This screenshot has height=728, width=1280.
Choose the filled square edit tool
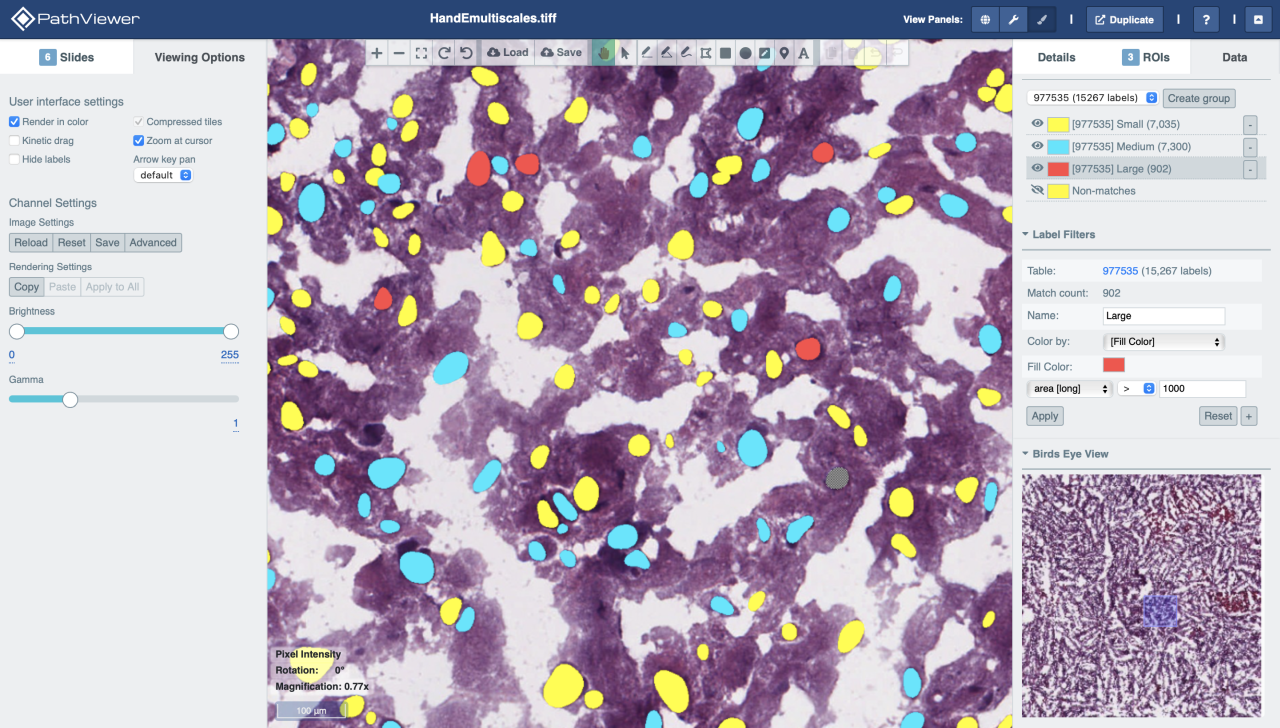click(x=765, y=53)
